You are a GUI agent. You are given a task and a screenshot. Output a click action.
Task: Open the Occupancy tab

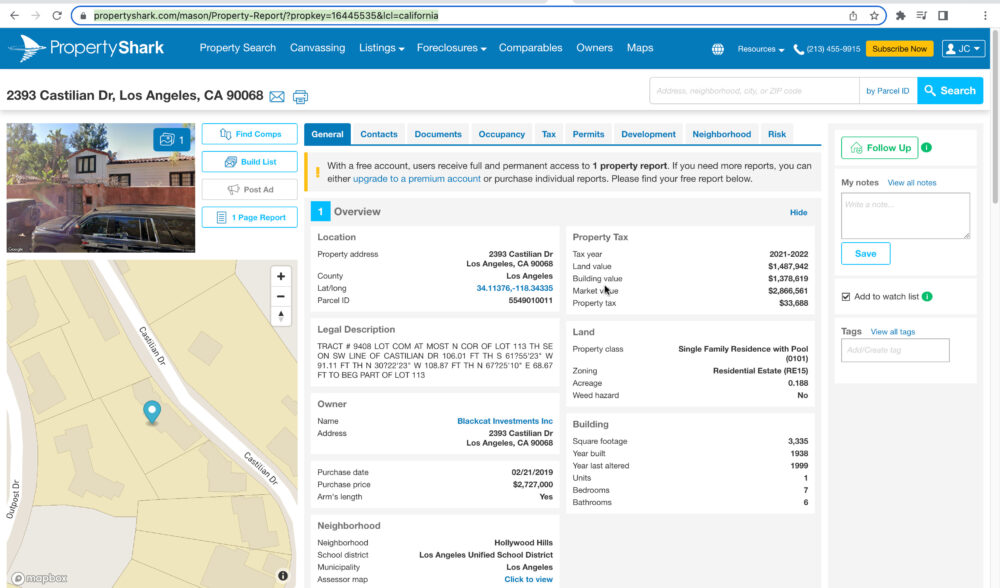(501, 134)
